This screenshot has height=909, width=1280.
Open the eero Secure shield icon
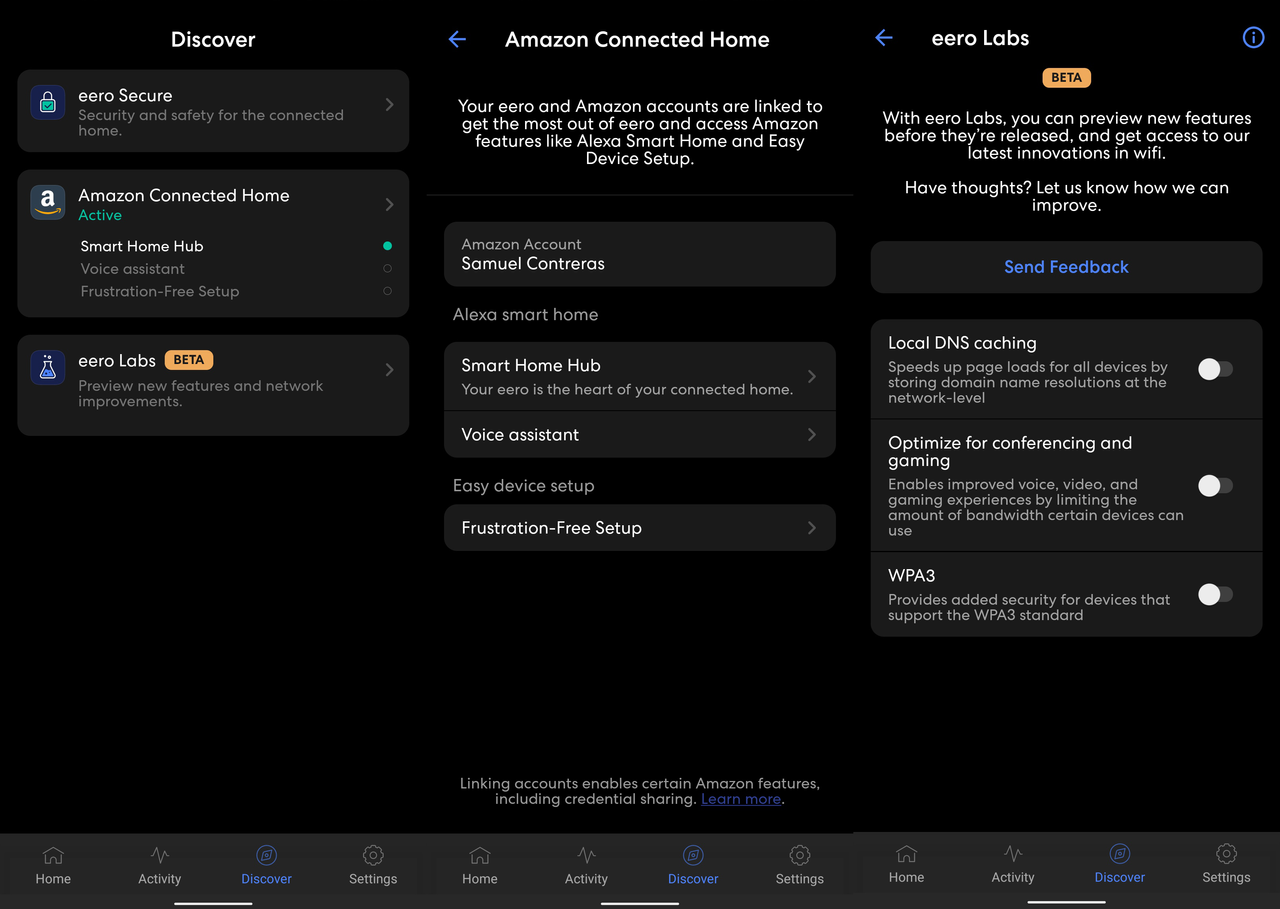(x=47, y=103)
